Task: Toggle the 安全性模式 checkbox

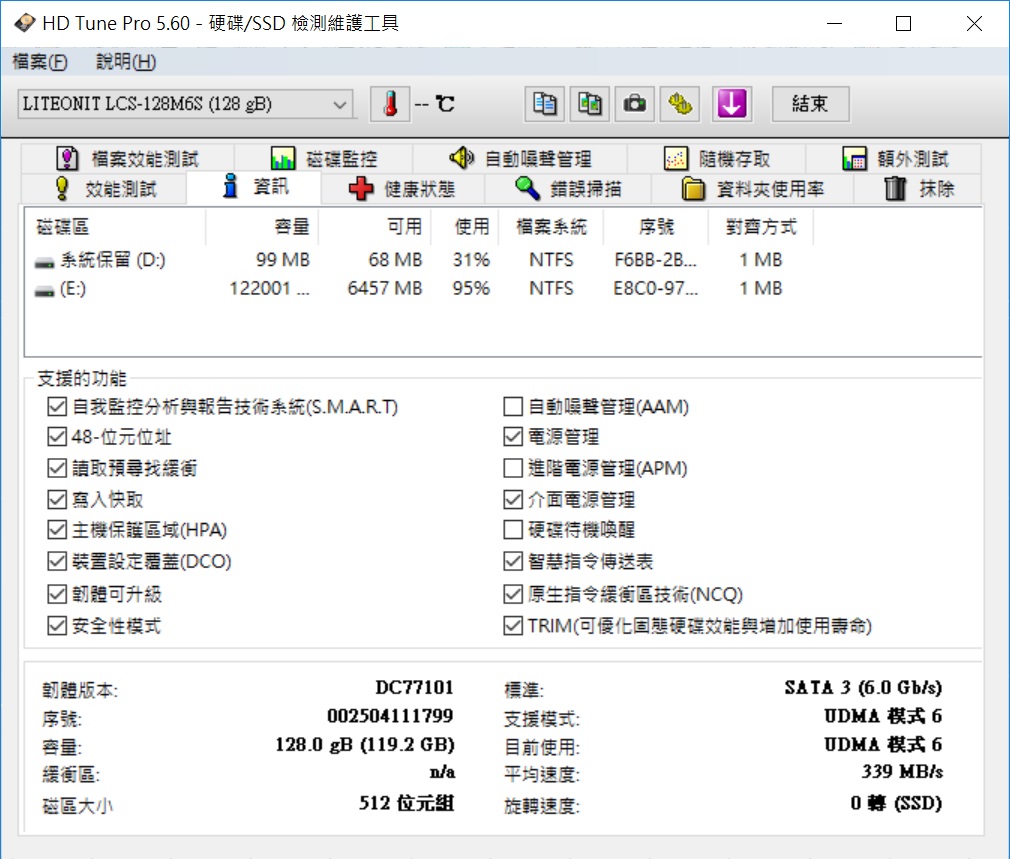Action: 57,625
